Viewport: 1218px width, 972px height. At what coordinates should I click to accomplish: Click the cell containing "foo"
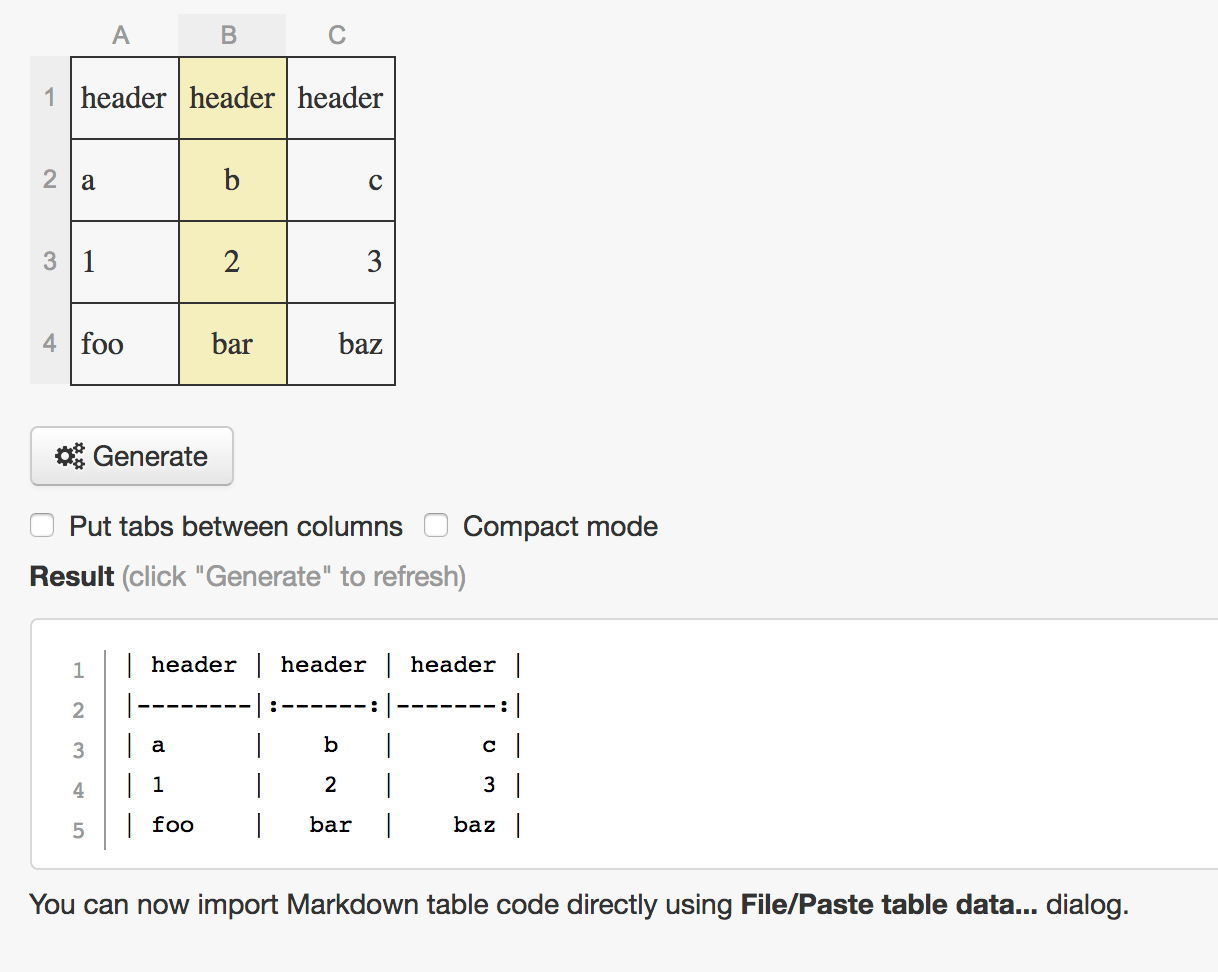tap(124, 344)
